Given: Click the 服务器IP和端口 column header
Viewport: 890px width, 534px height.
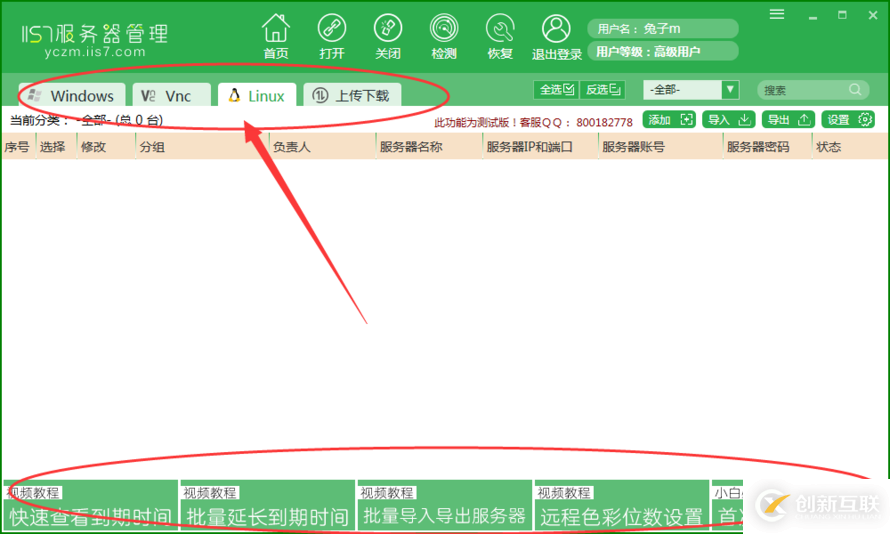Looking at the screenshot, I should (x=529, y=147).
